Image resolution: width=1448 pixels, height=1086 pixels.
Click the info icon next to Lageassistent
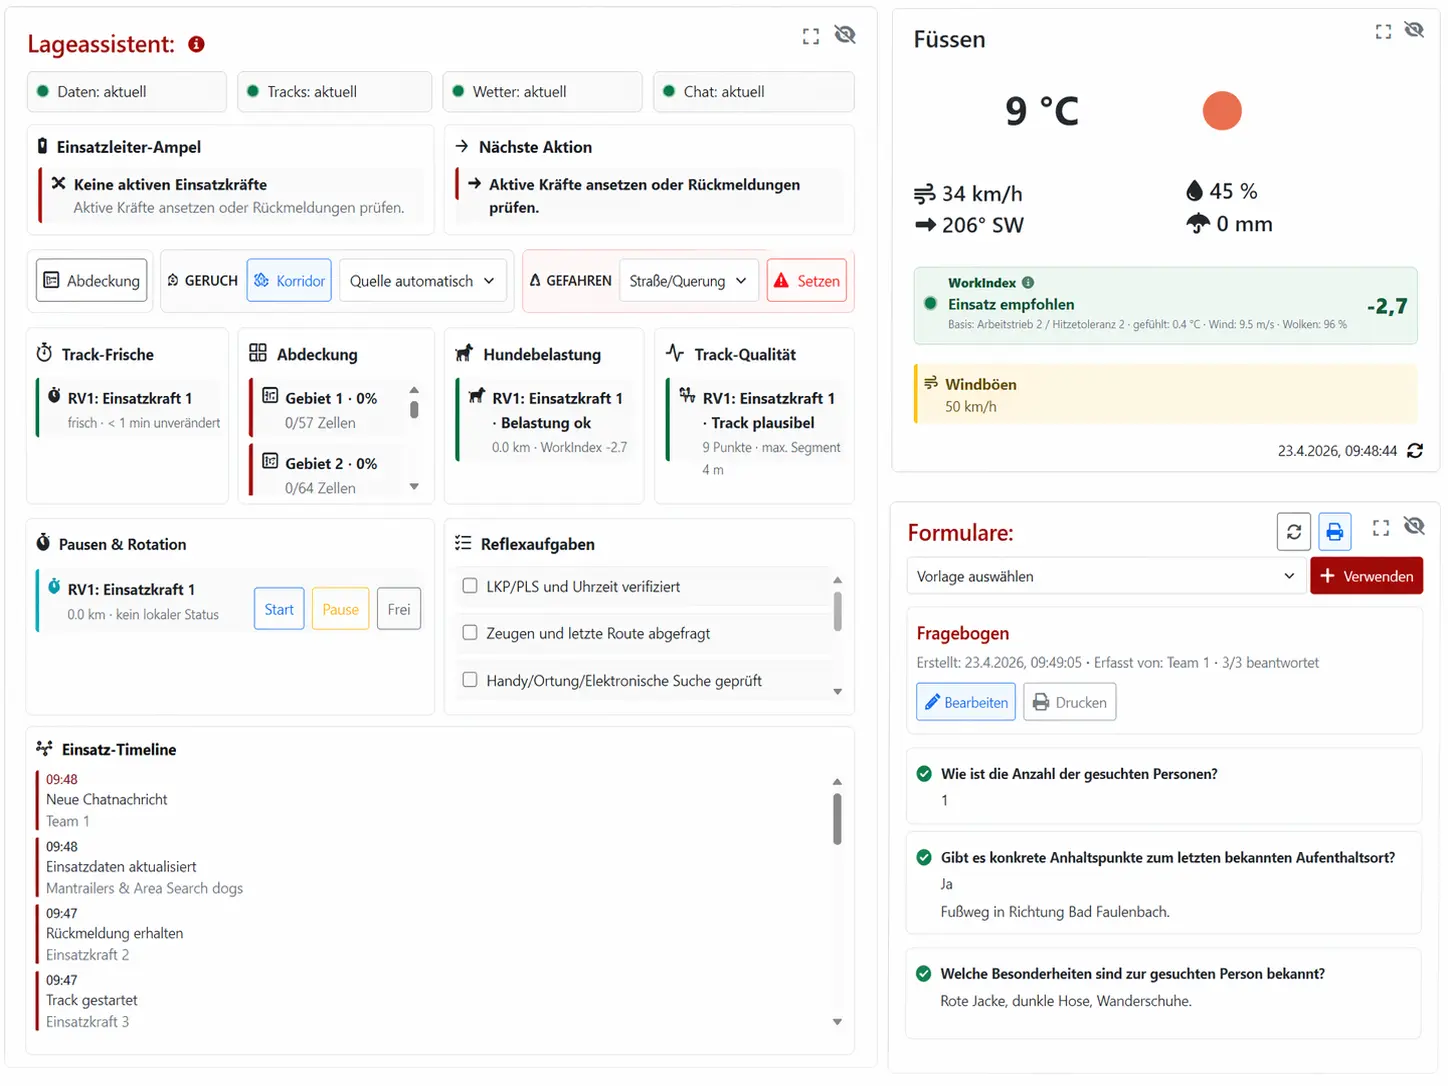tap(196, 44)
